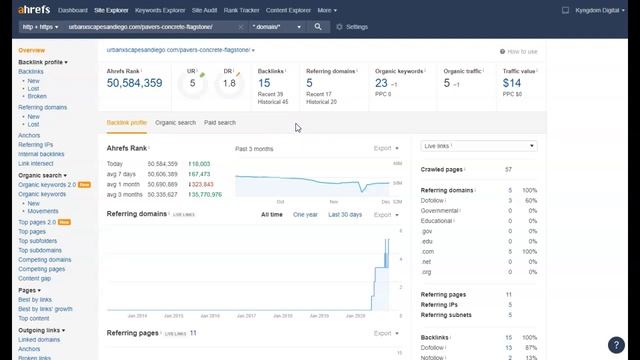
Task: Open Internal backlinks sidebar link
Action: 41,154
